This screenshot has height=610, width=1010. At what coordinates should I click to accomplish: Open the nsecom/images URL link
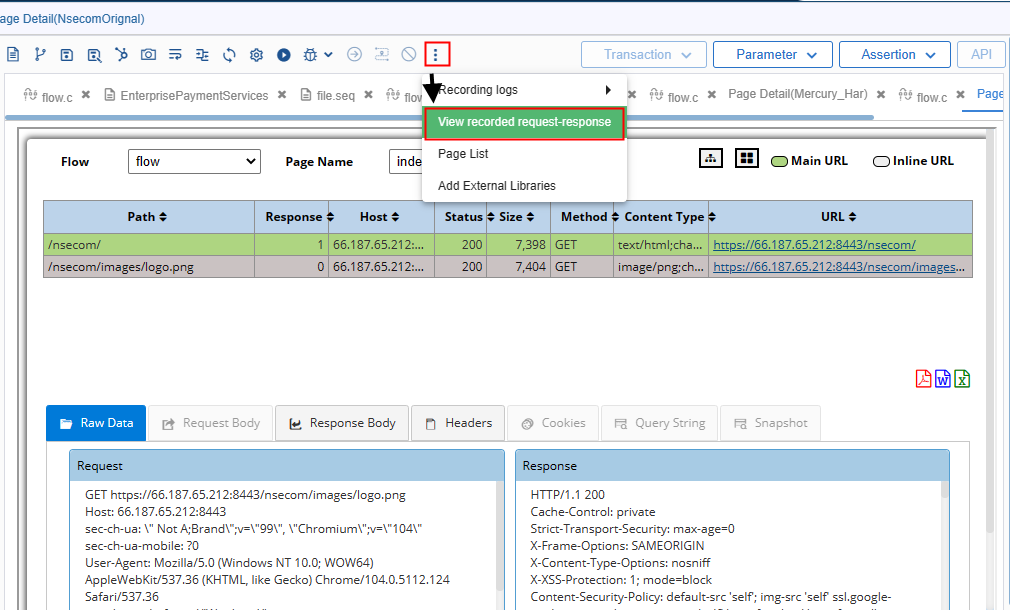tap(839, 267)
